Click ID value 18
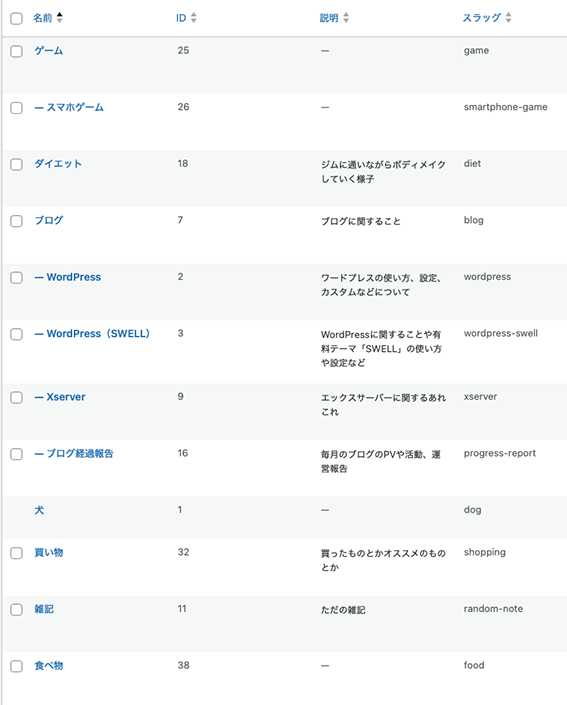567x705 pixels. [183, 164]
